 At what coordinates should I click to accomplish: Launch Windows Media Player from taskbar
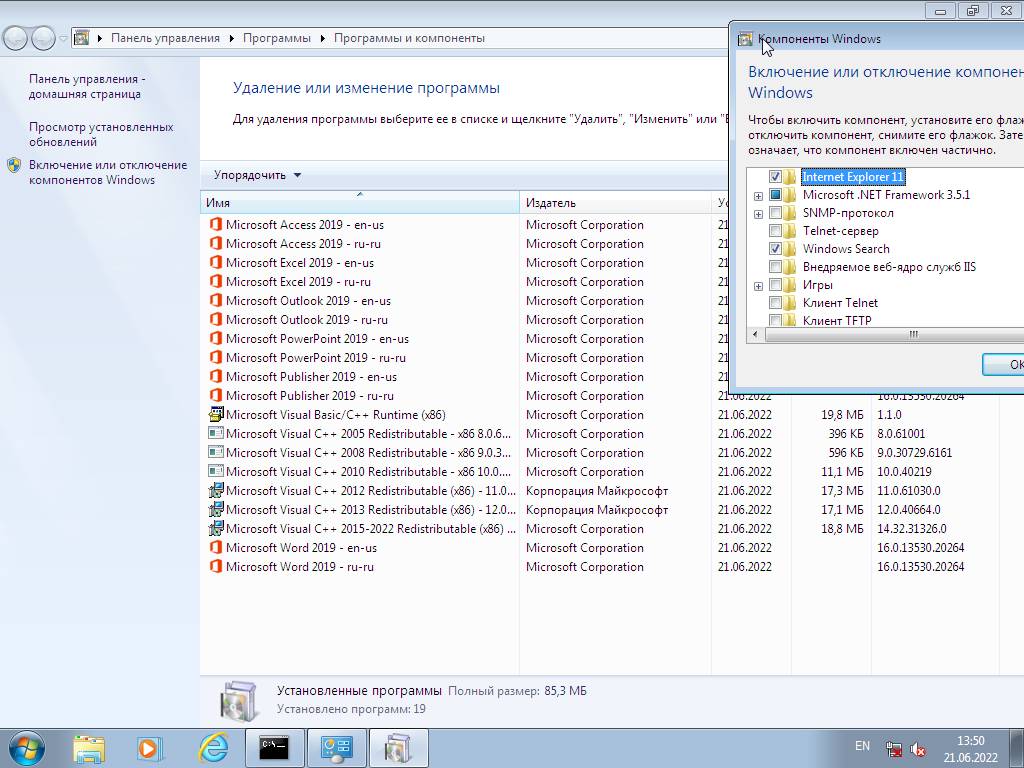pos(150,749)
